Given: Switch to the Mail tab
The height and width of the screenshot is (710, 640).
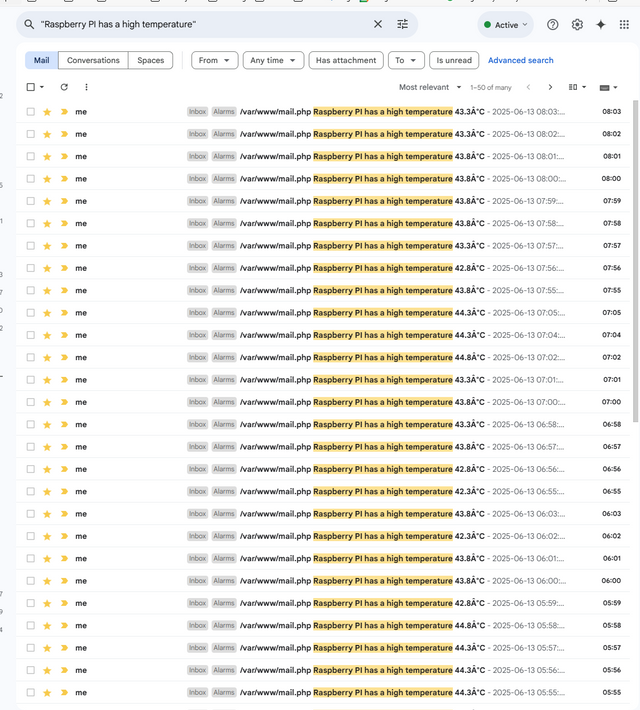Looking at the screenshot, I should pyautogui.click(x=42, y=60).
